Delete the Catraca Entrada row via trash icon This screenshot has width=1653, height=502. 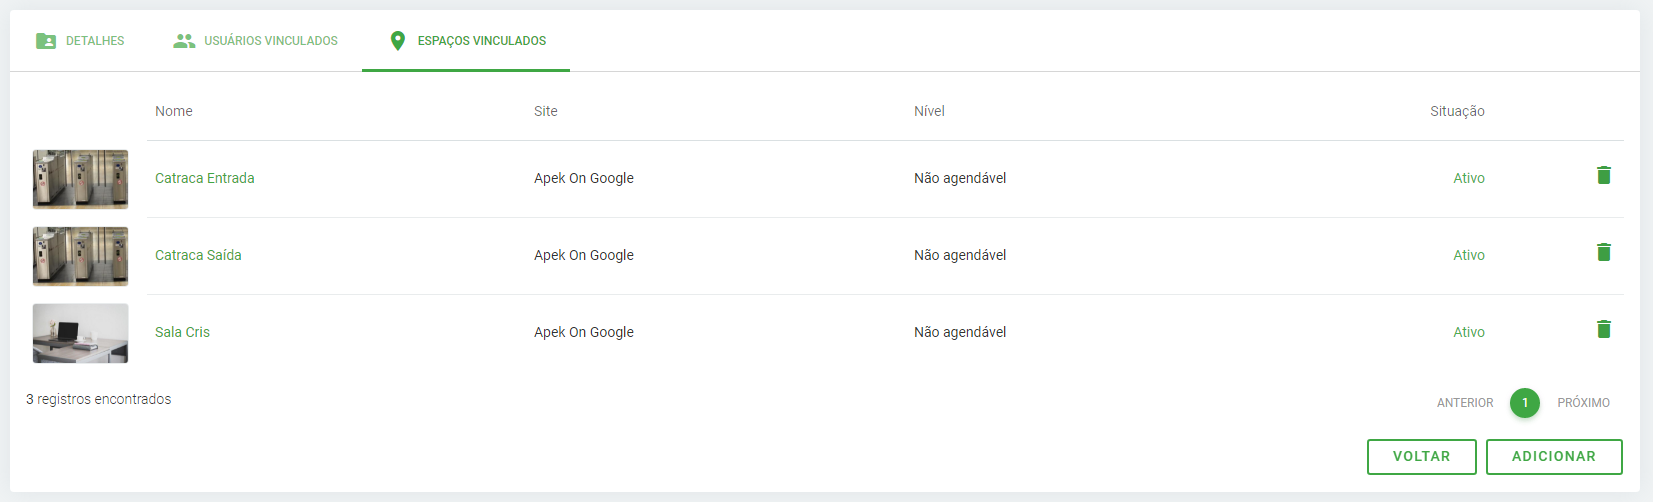click(1603, 176)
